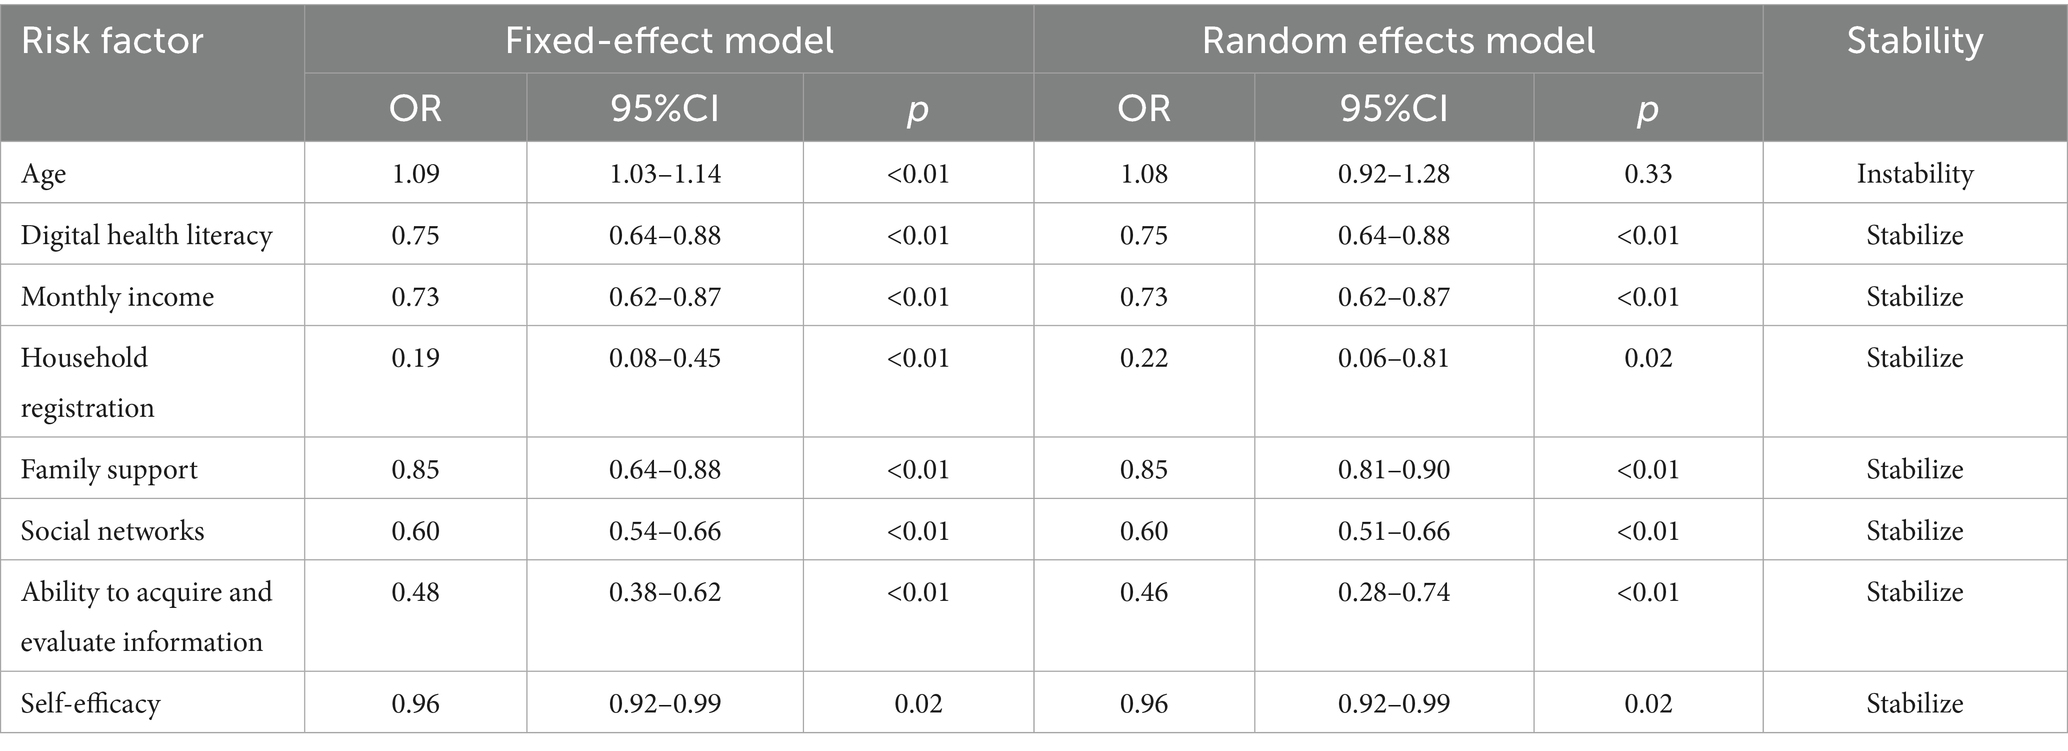The height and width of the screenshot is (751, 2068).
Task: Select the Social networks row label
Action: (112, 531)
